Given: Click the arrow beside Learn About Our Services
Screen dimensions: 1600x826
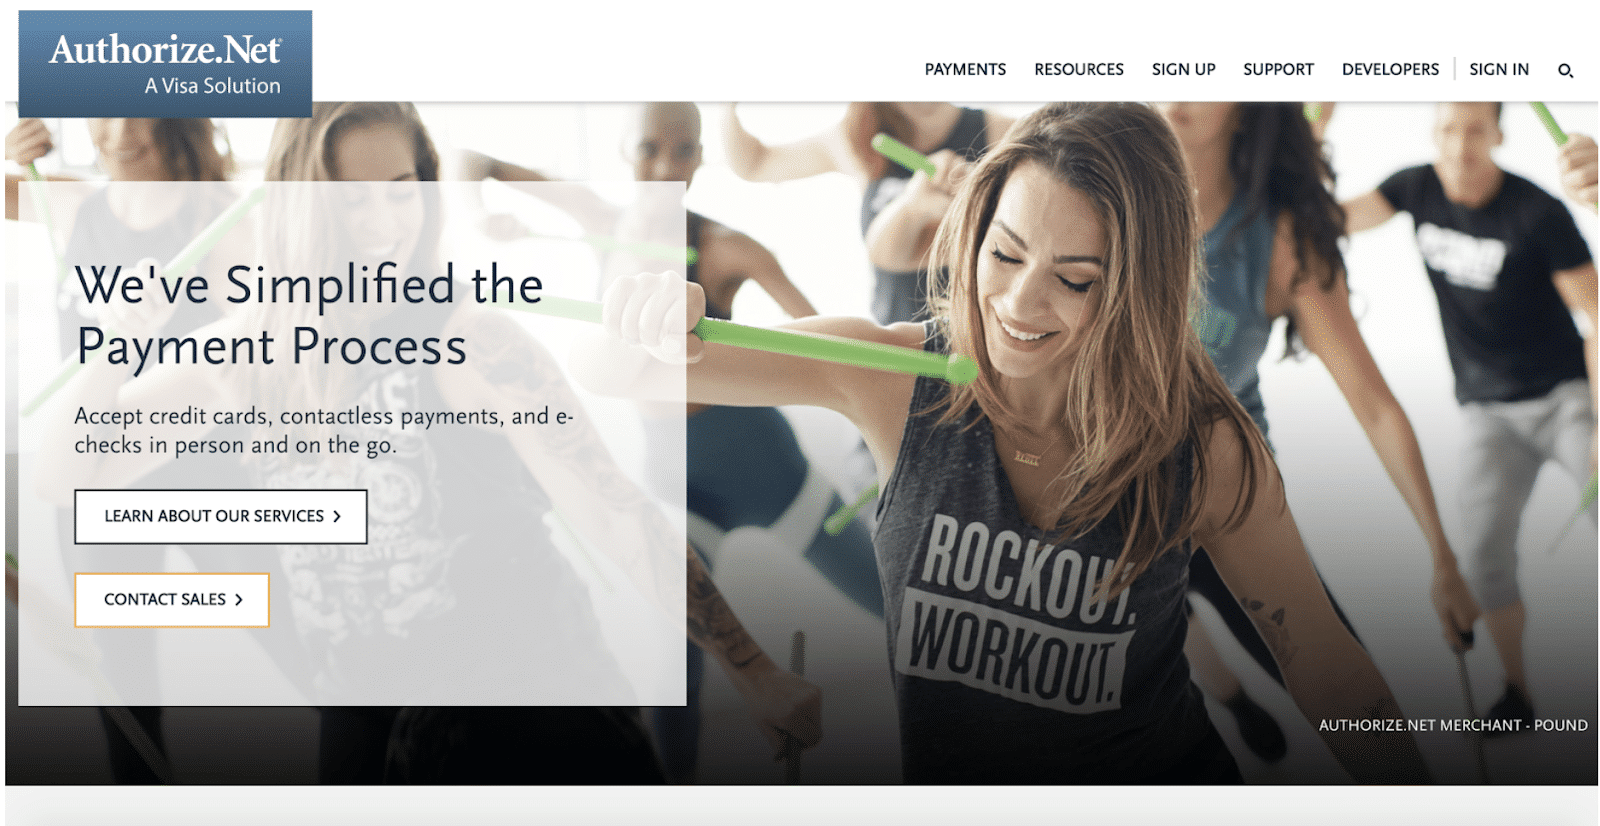Looking at the screenshot, I should pyautogui.click(x=337, y=517).
